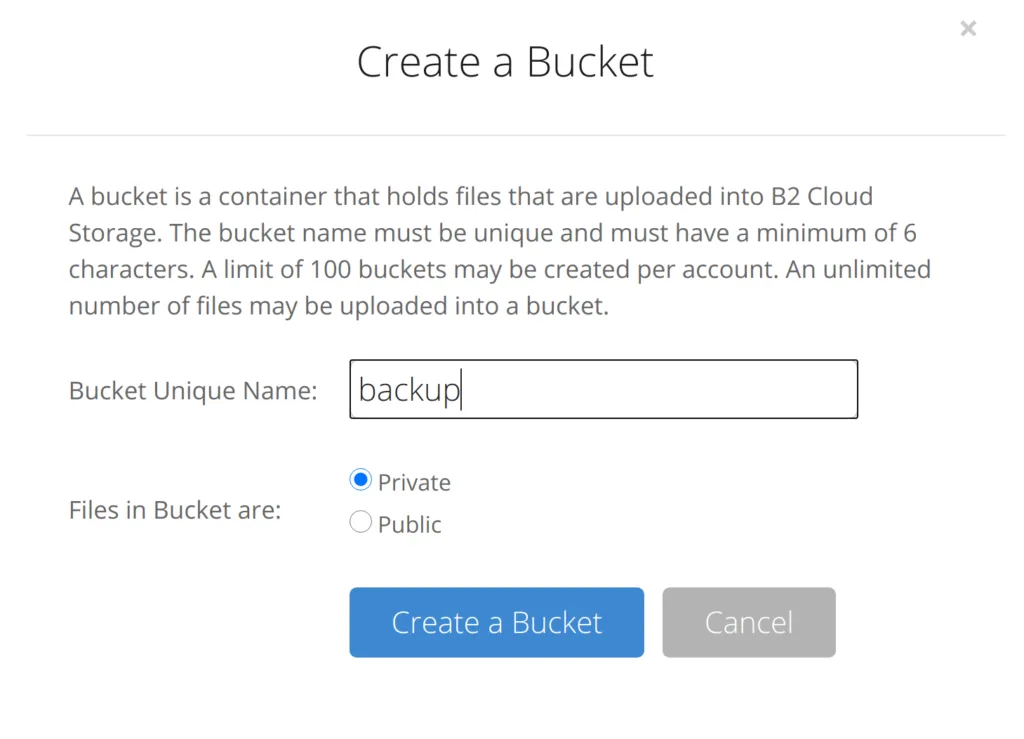Click the 'Public' option label text

(x=409, y=525)
